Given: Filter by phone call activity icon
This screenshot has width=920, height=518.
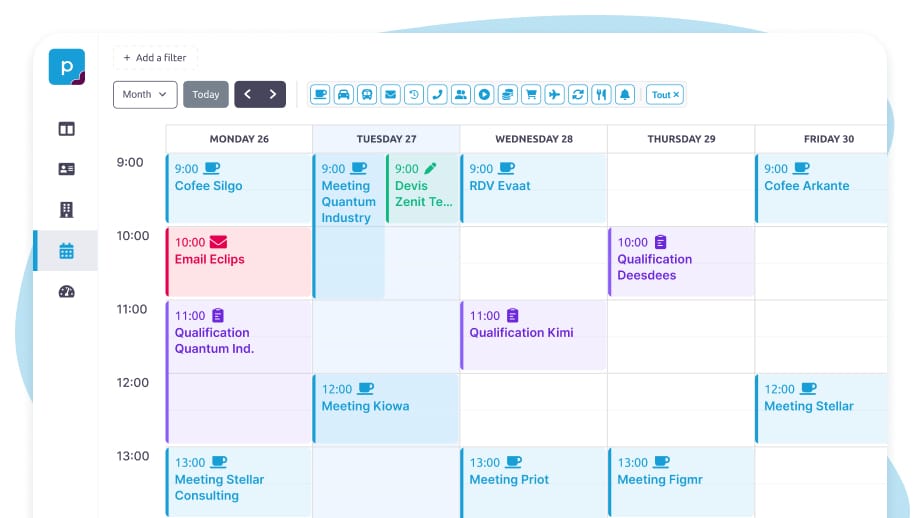Looking at the screenshot, I should [437, 95].
